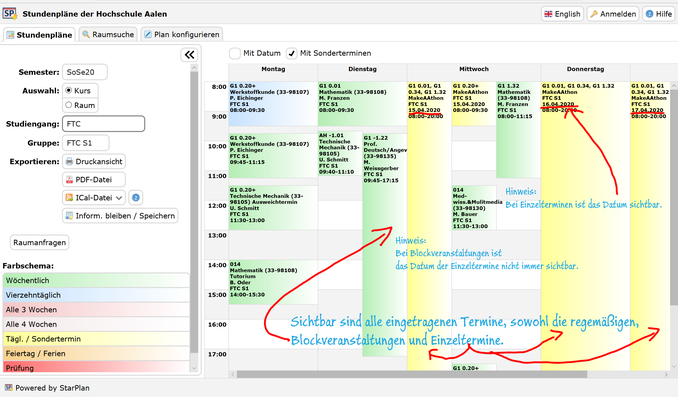Open the Gruppe FTC S1 dropdown

[x=86, y=143]
